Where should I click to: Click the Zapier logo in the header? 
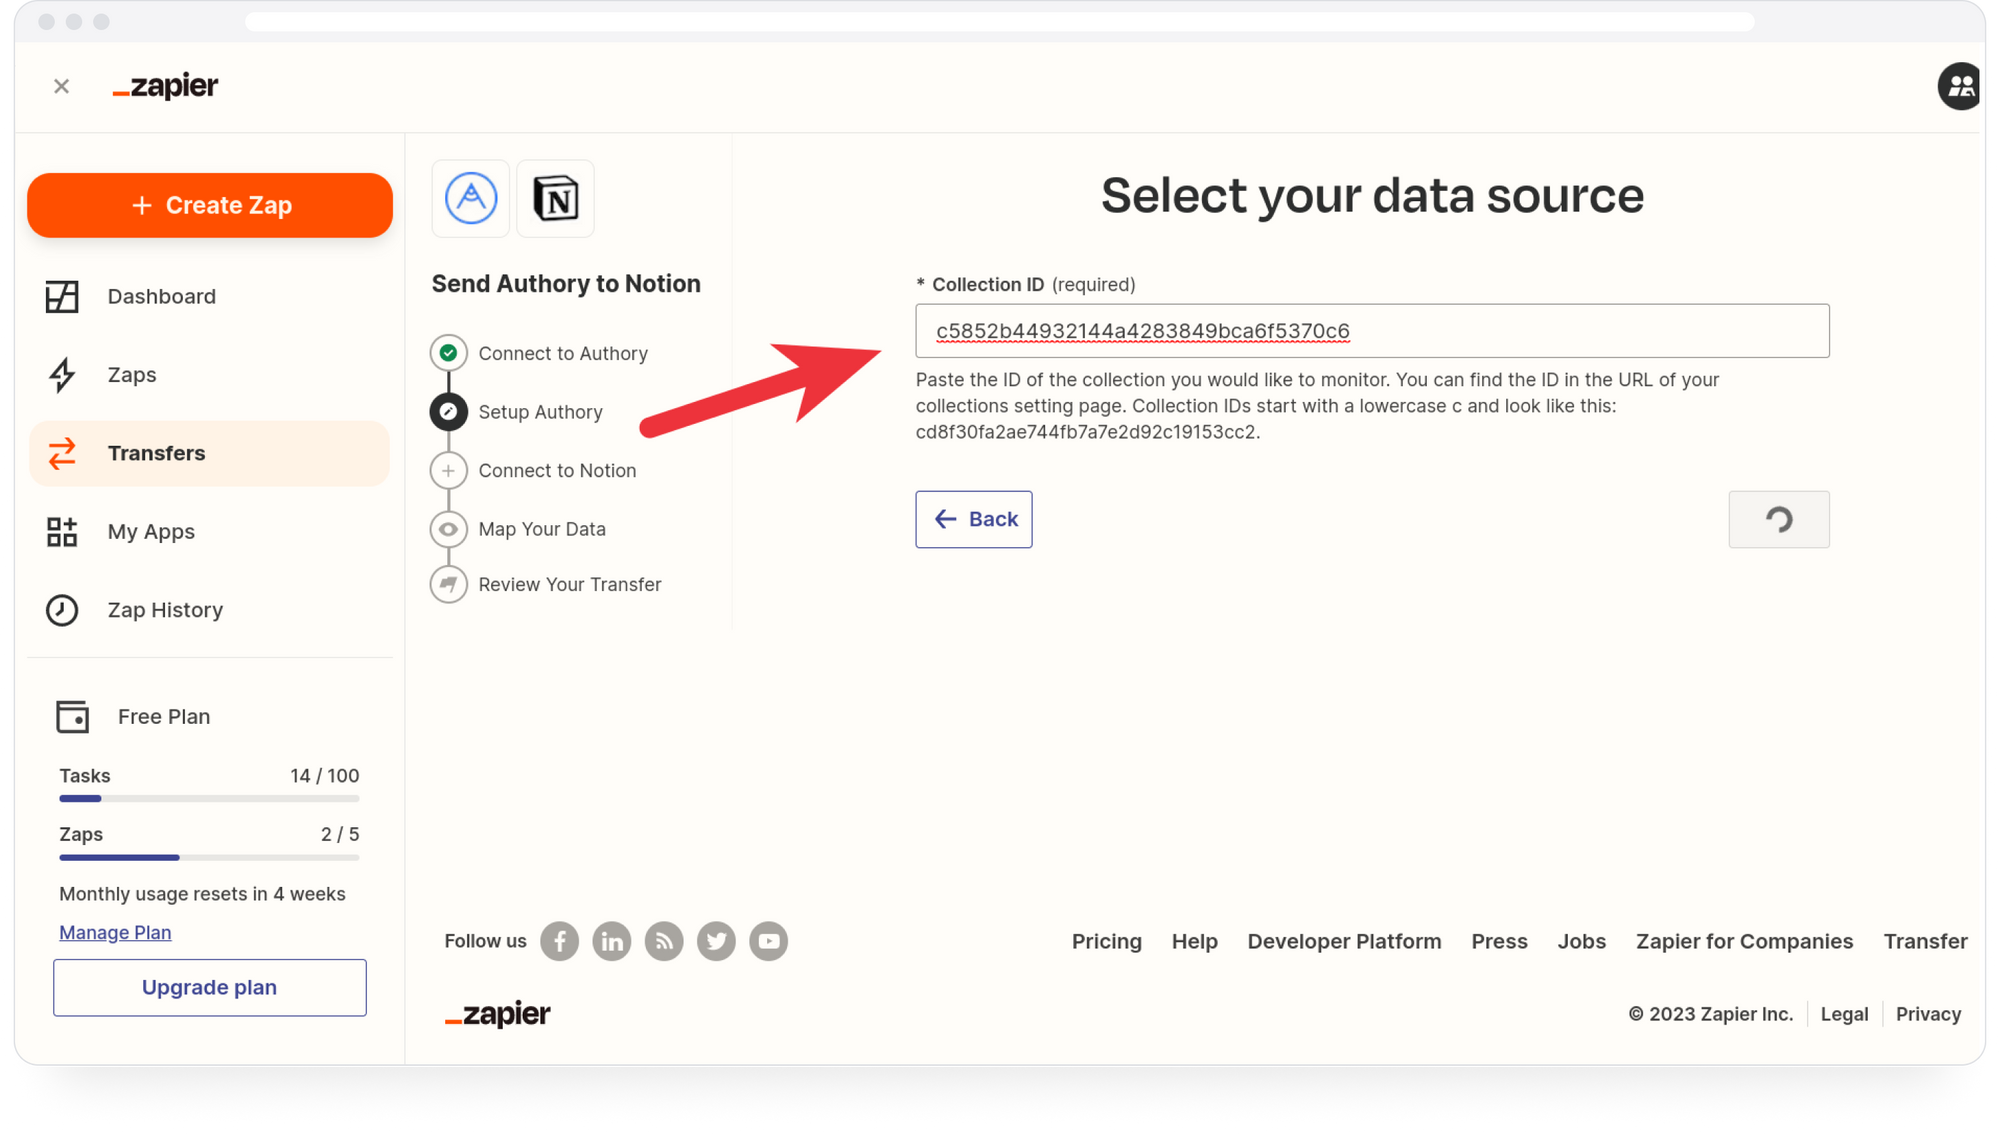[x=166, y=86]
